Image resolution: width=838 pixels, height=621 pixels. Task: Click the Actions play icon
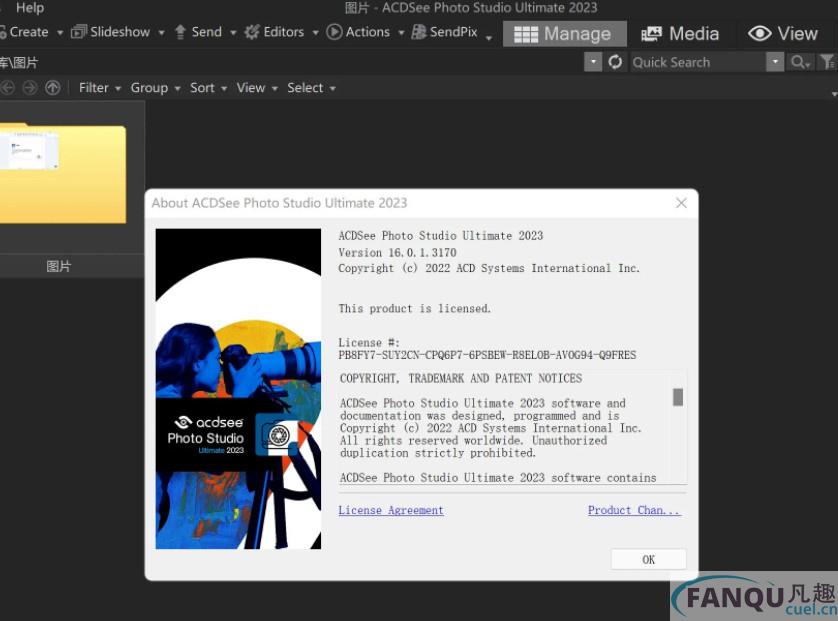tap(334, 32)
